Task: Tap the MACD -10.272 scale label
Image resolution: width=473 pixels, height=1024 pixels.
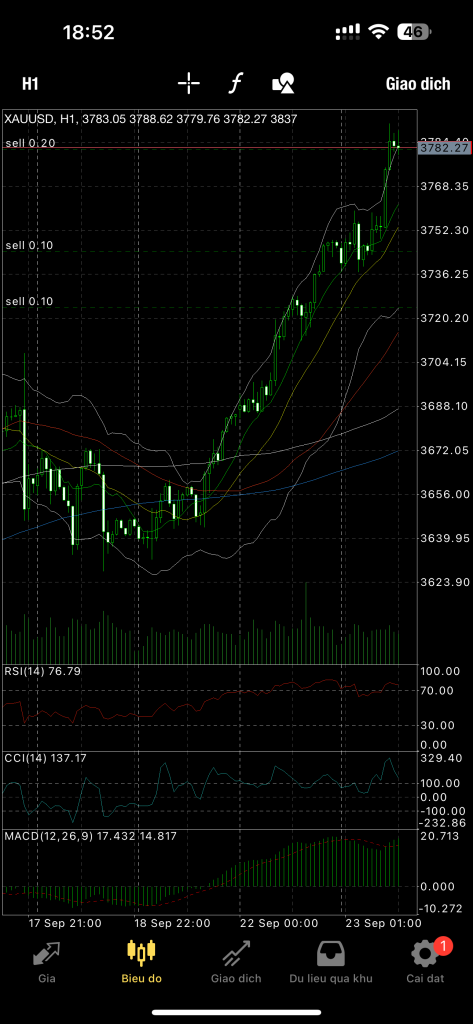Action: point(442,909)
